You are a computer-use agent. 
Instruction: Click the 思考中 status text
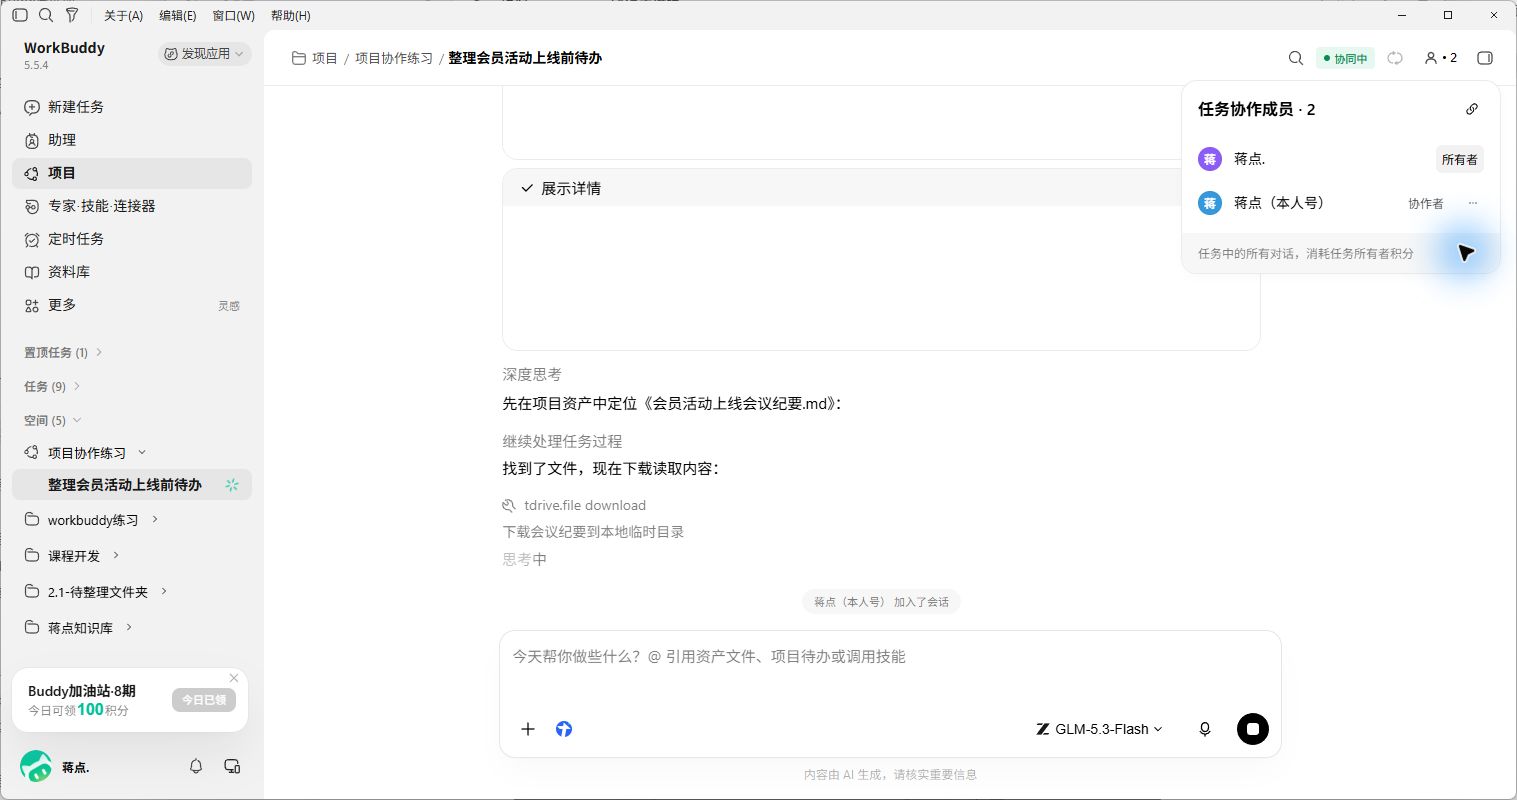[x=525, y=560]
